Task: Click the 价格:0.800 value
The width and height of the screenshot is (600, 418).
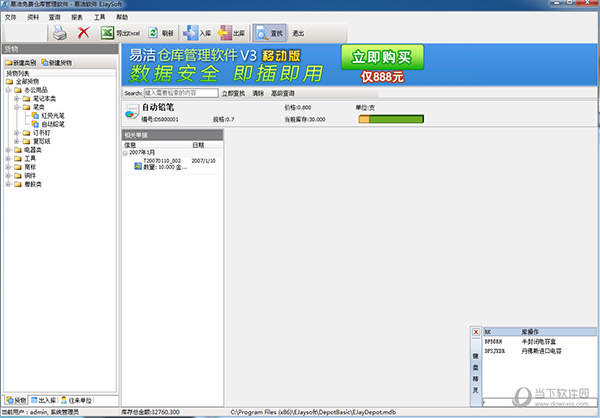Action: (x=297, y=108)
